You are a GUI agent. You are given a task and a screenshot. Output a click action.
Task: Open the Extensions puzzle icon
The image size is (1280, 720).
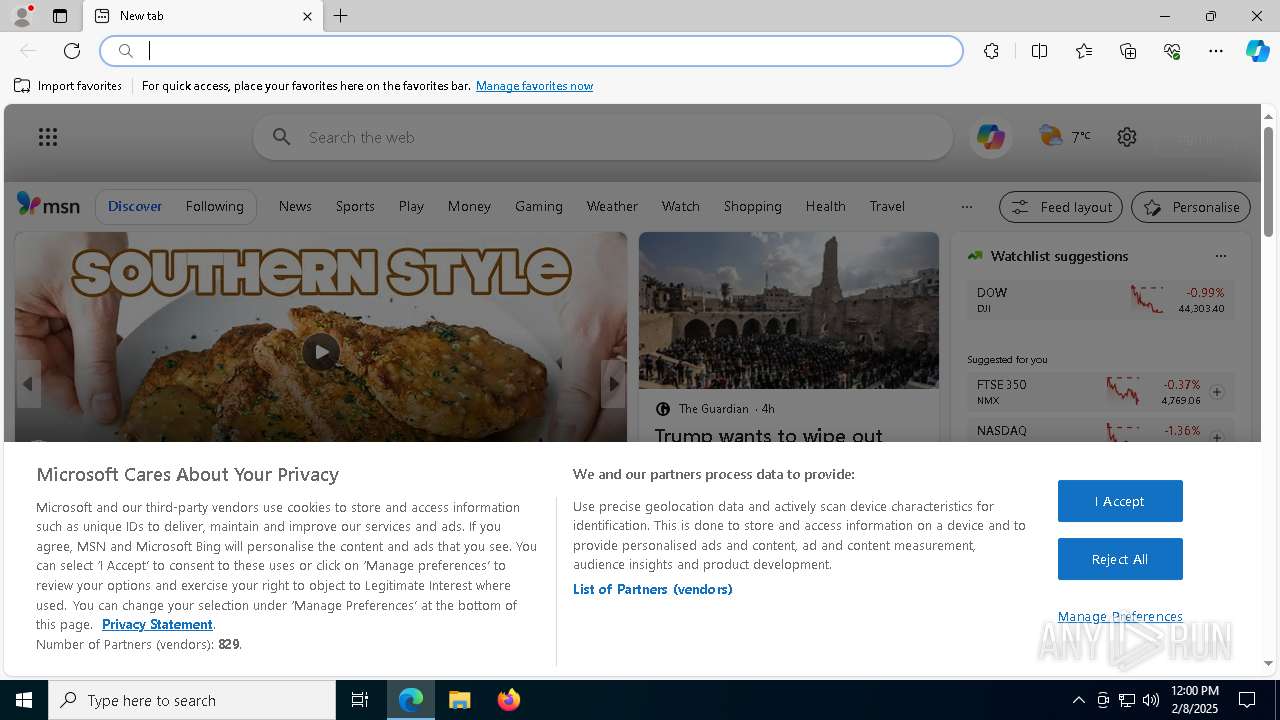coord(991,51)
